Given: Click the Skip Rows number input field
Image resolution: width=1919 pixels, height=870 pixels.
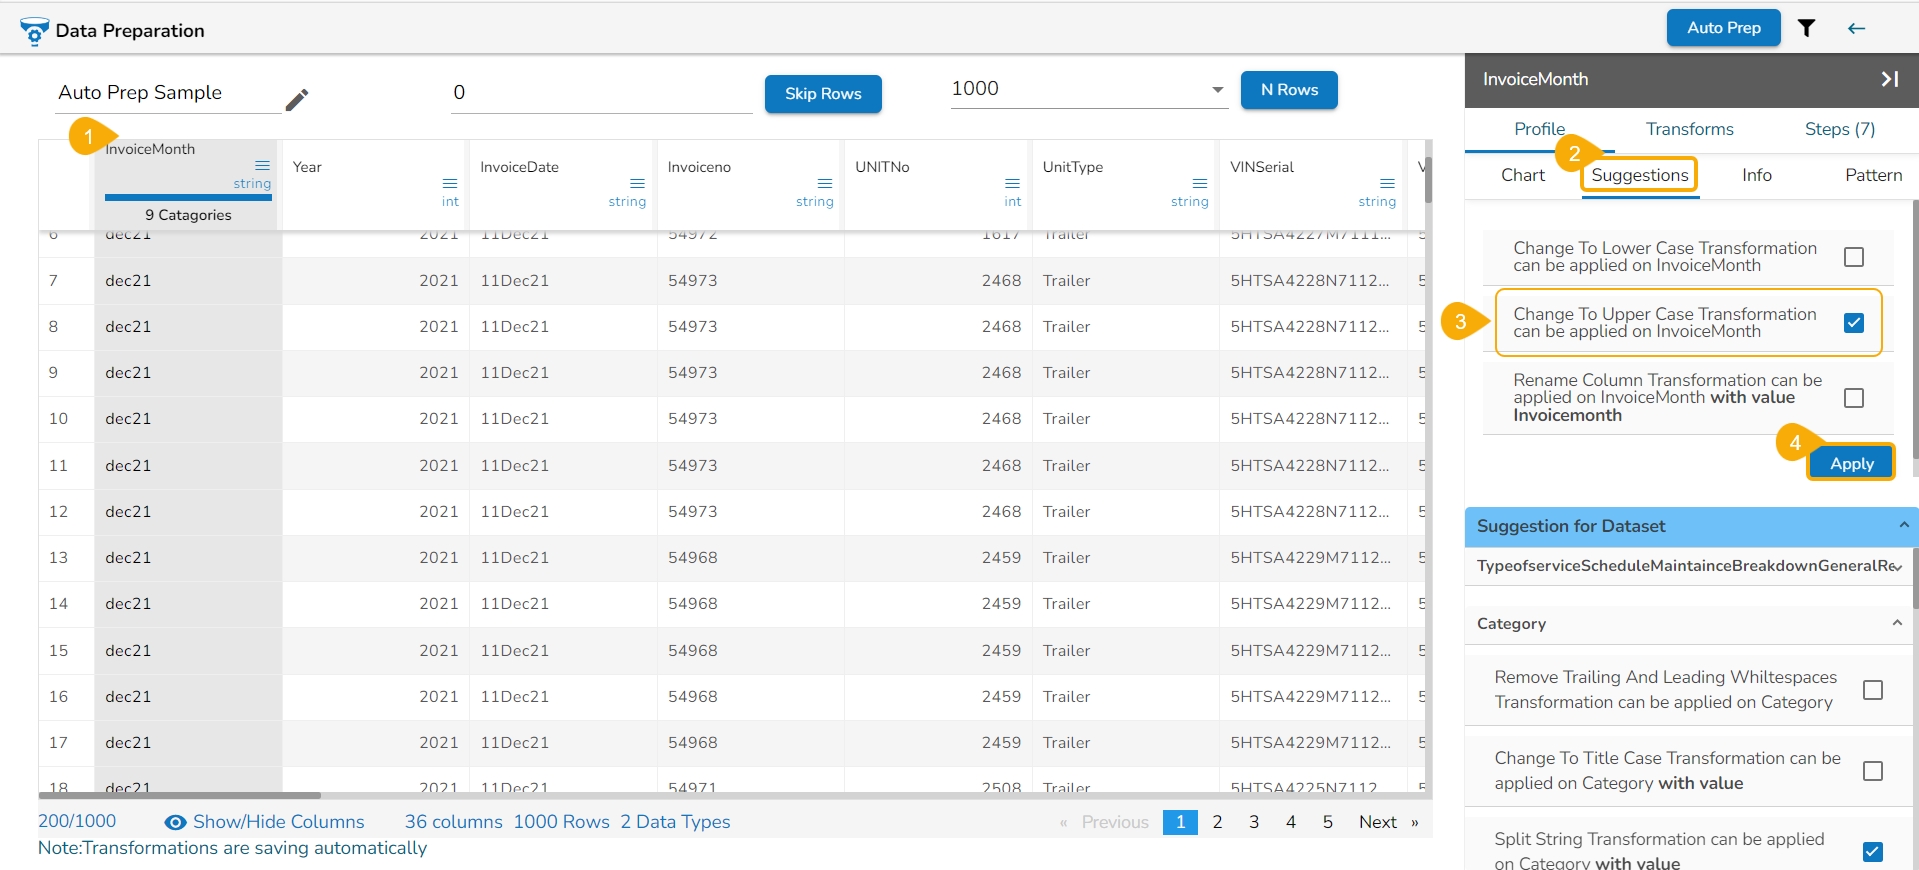Looking at the screenshot, I should [600, 93].
